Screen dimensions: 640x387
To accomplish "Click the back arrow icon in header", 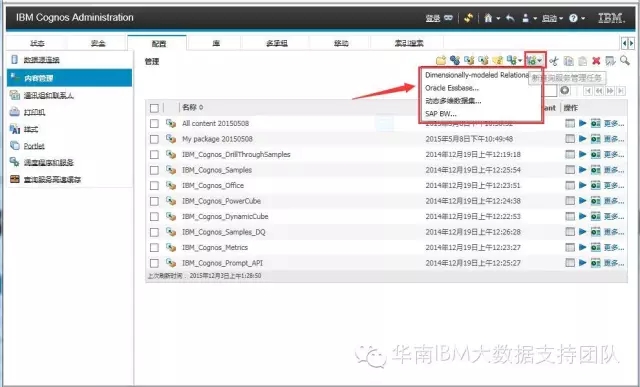I will [x=510, y=18].
